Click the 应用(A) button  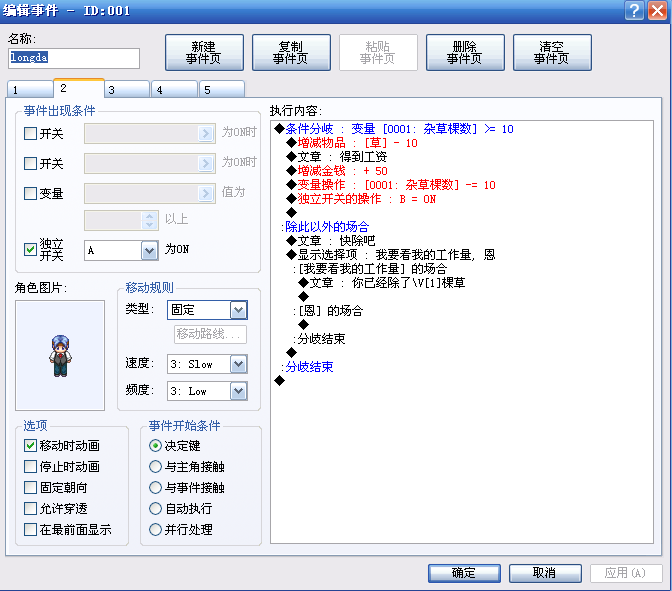pyautogui.click(x=626, y=573)
